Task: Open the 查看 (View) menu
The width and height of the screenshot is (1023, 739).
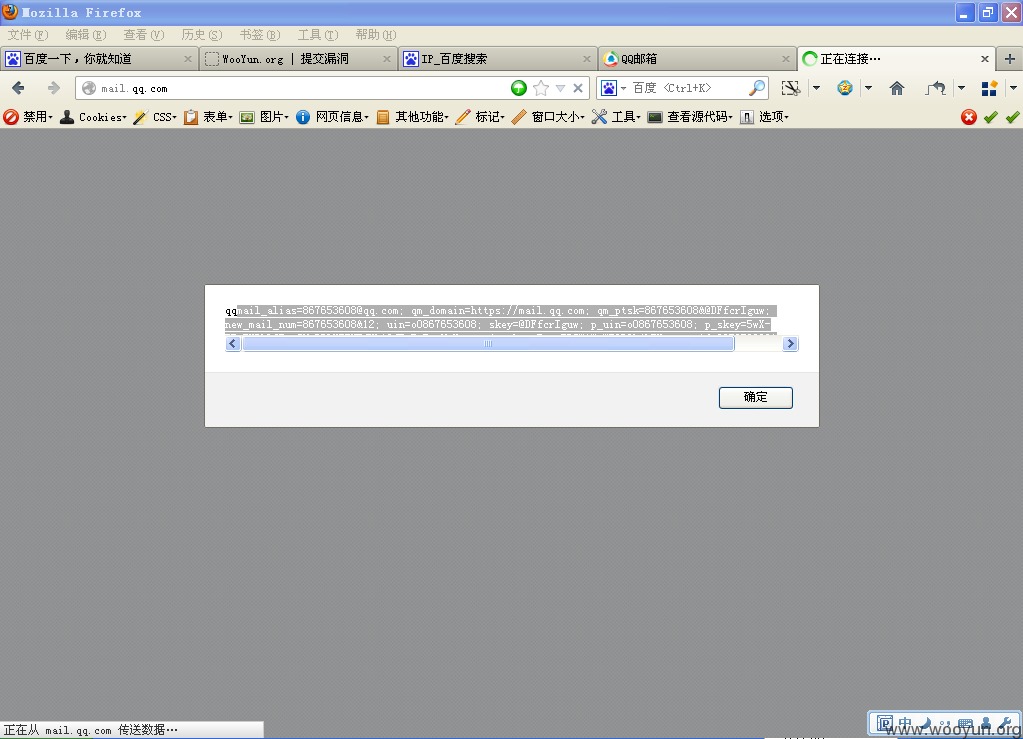Action: pos(144,35)
